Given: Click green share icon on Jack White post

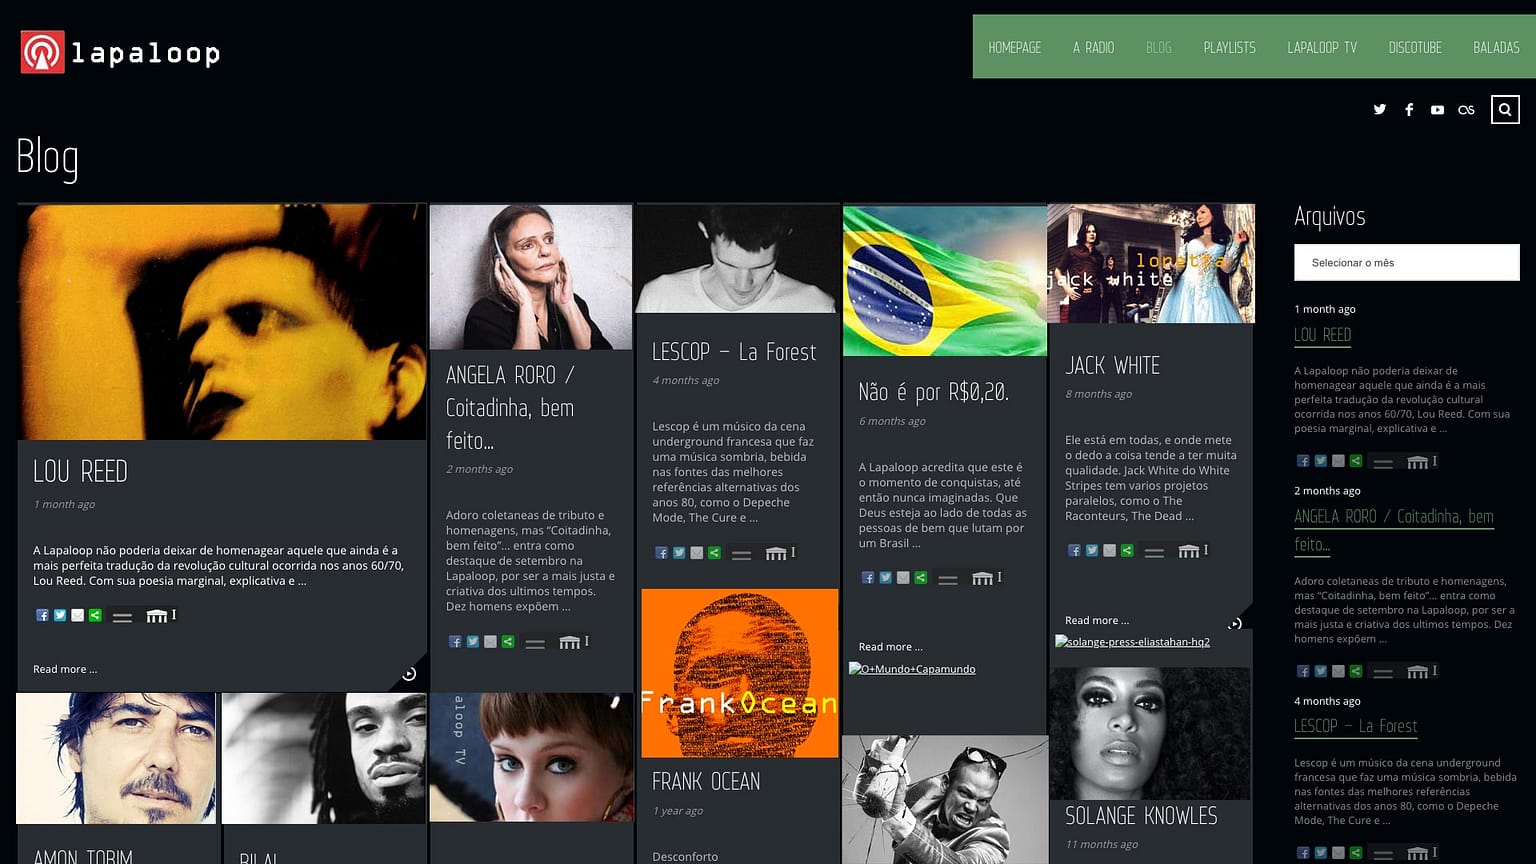Looking at the screenshot, I should (1127, 551).
